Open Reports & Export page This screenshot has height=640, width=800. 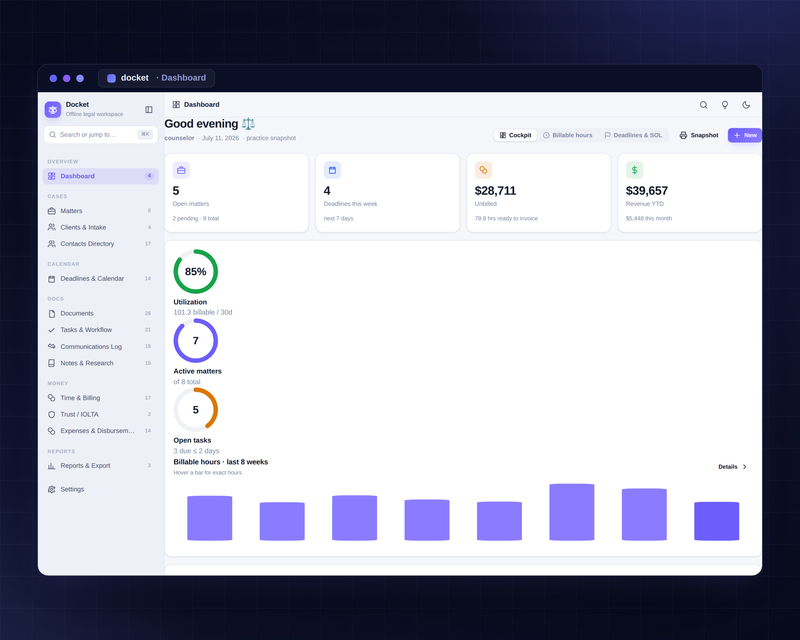tap(101, 466)
